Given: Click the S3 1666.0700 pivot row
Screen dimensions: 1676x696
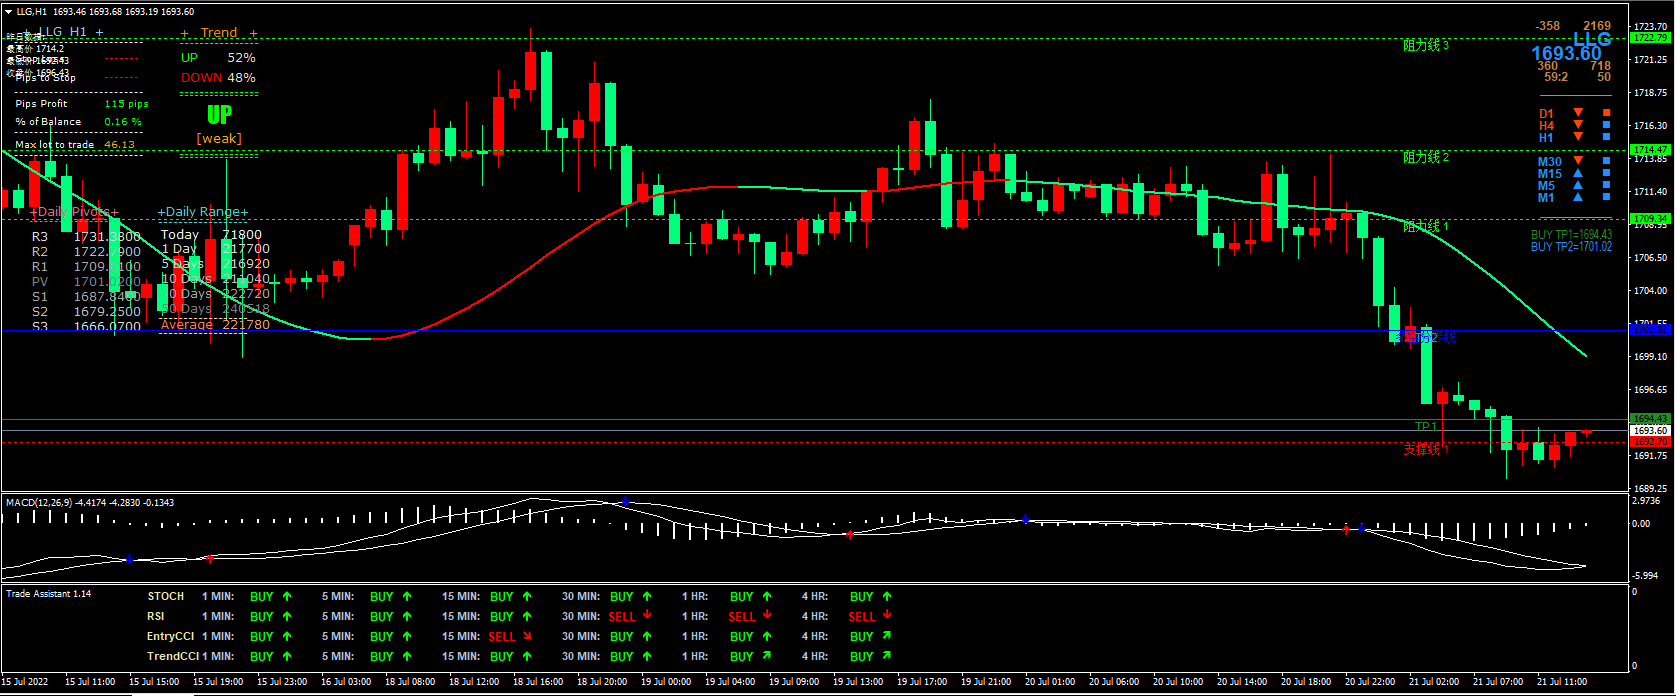Looking at the screenshot, I should [x=86, y=327].
